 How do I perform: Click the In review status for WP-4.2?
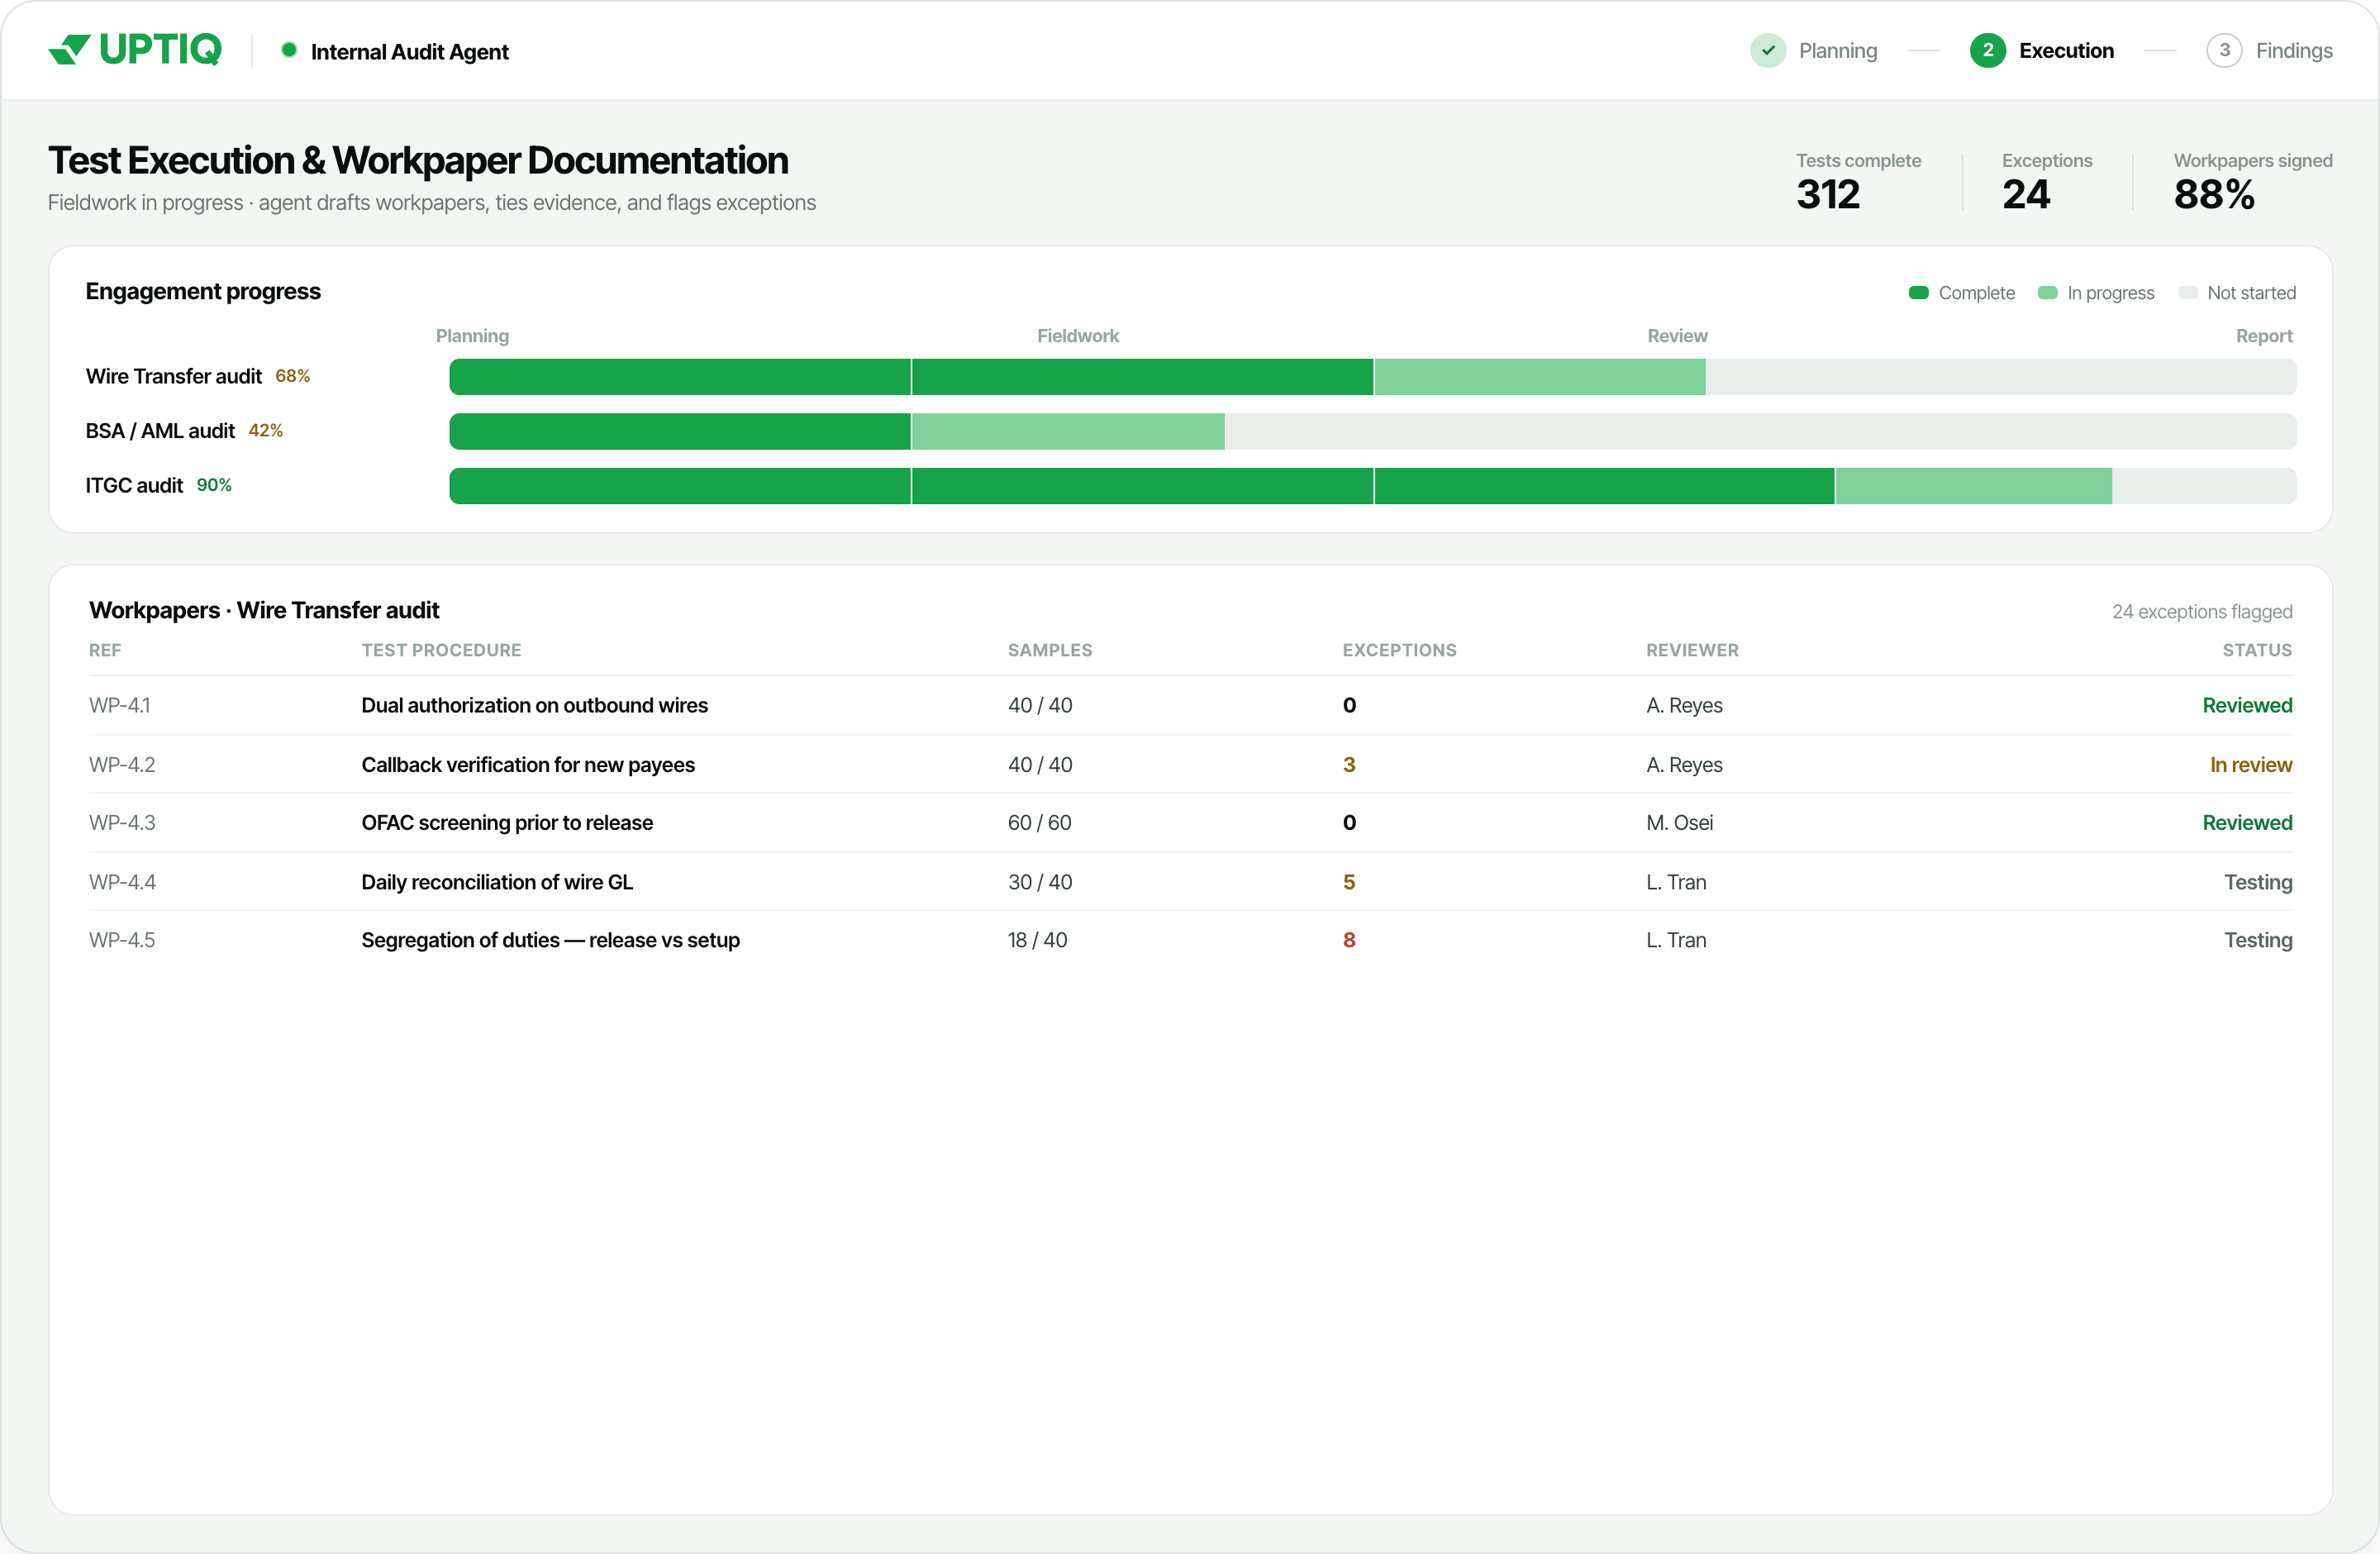[2250, 765]
